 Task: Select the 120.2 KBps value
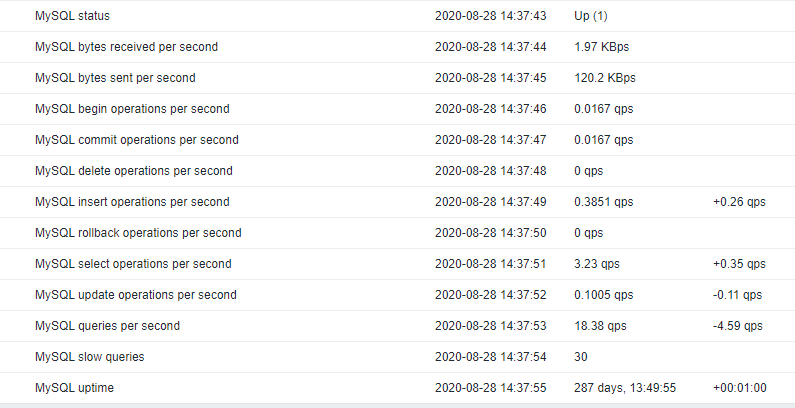(605, 78)
